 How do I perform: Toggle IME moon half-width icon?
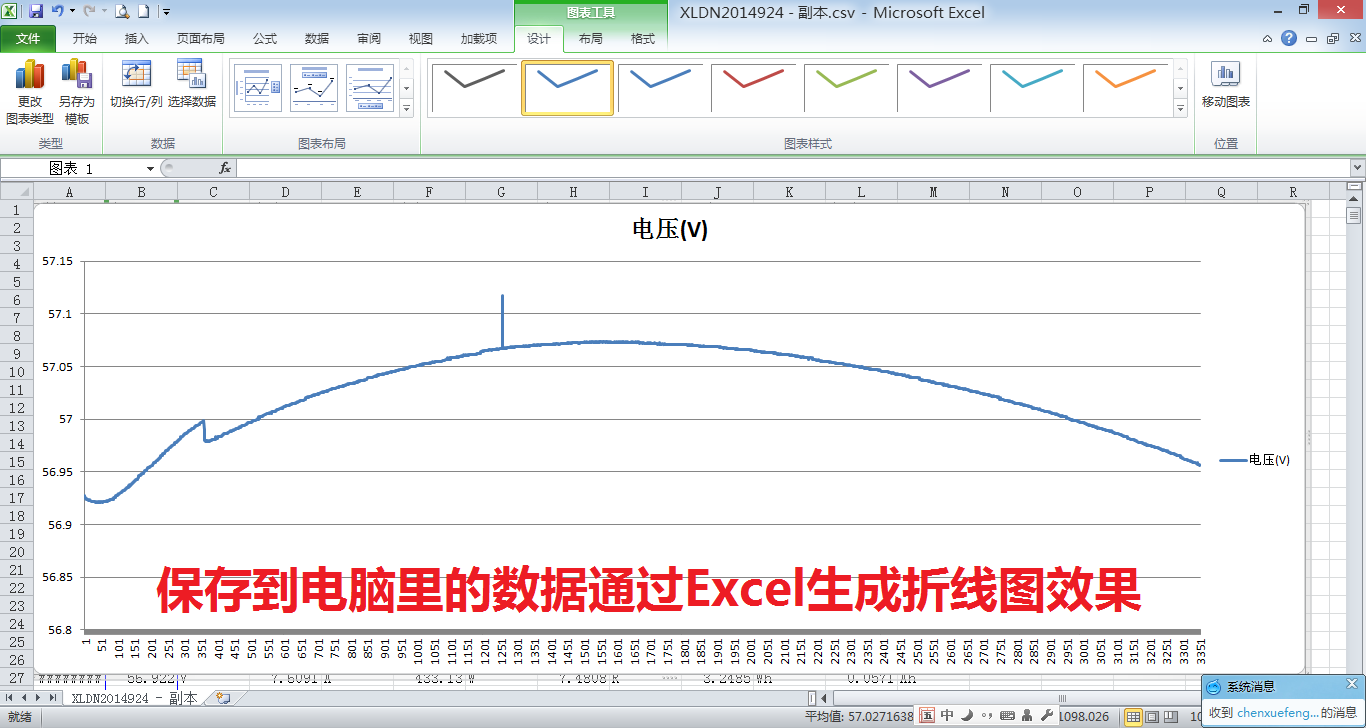click(x=967, y=716)
